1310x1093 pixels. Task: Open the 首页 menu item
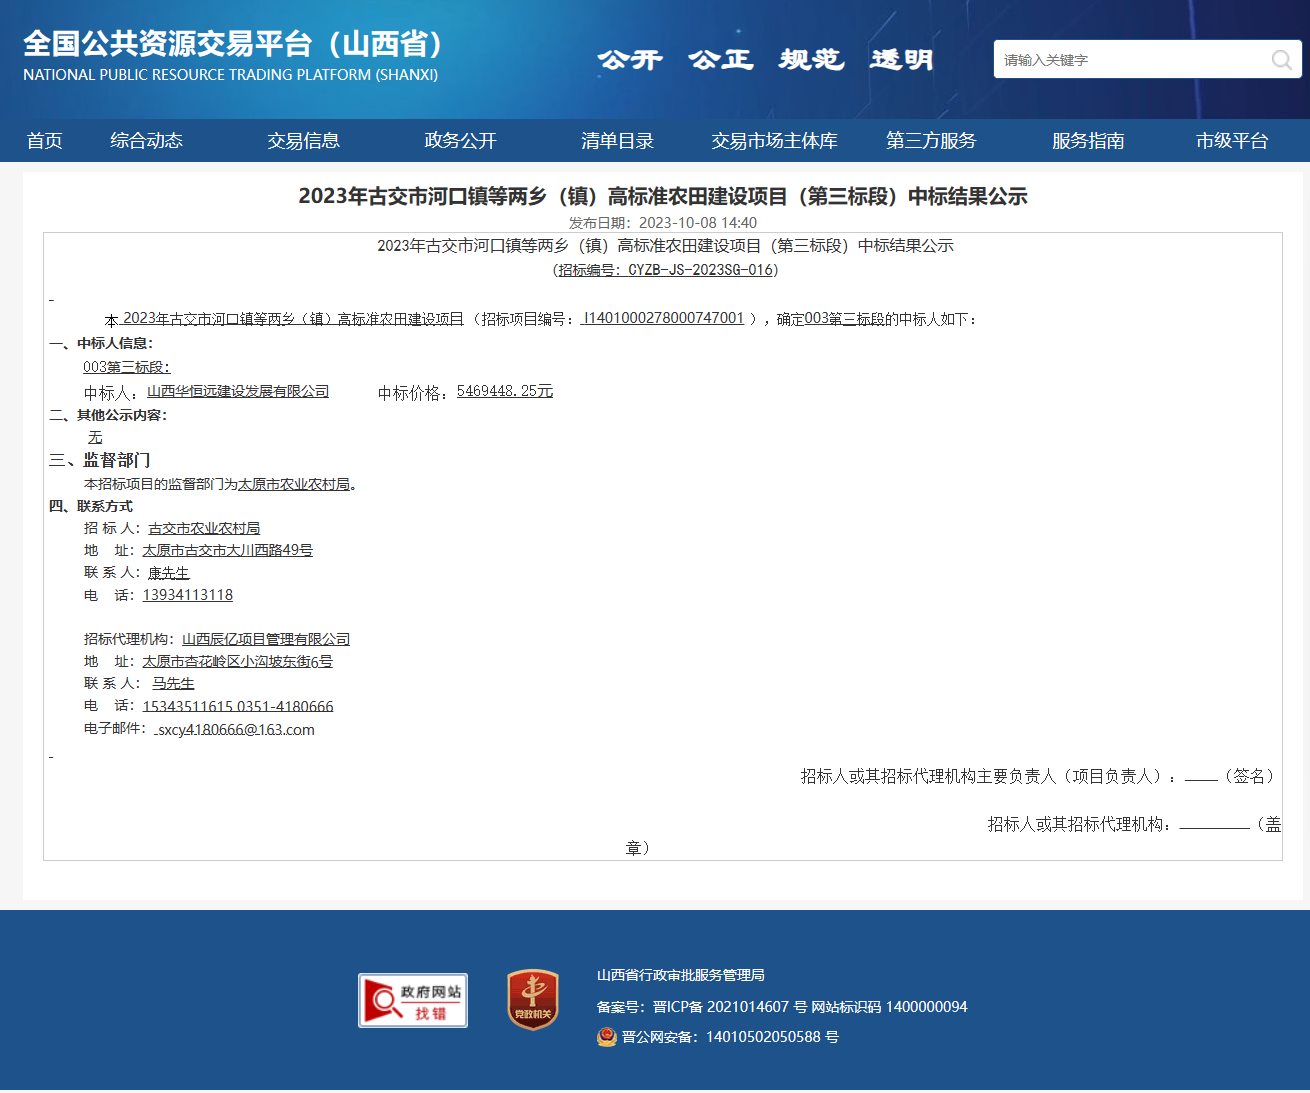point(45,141)
